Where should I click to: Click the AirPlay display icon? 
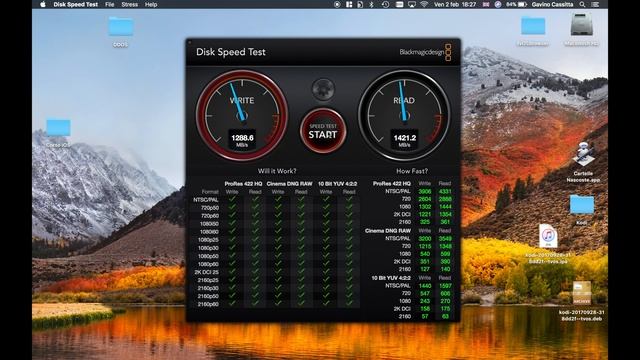(412, 4)
